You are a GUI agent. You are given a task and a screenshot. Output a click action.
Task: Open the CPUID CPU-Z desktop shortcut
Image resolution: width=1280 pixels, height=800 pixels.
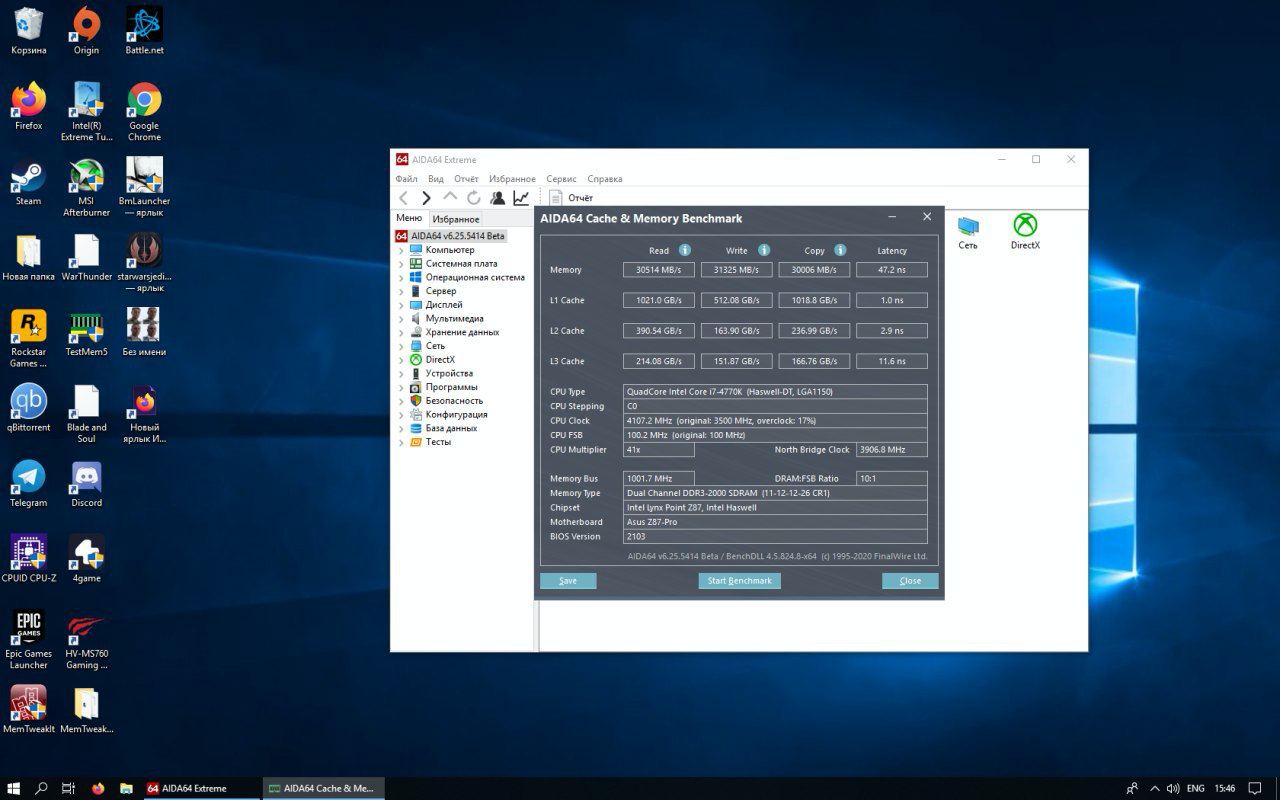[29, 558]
